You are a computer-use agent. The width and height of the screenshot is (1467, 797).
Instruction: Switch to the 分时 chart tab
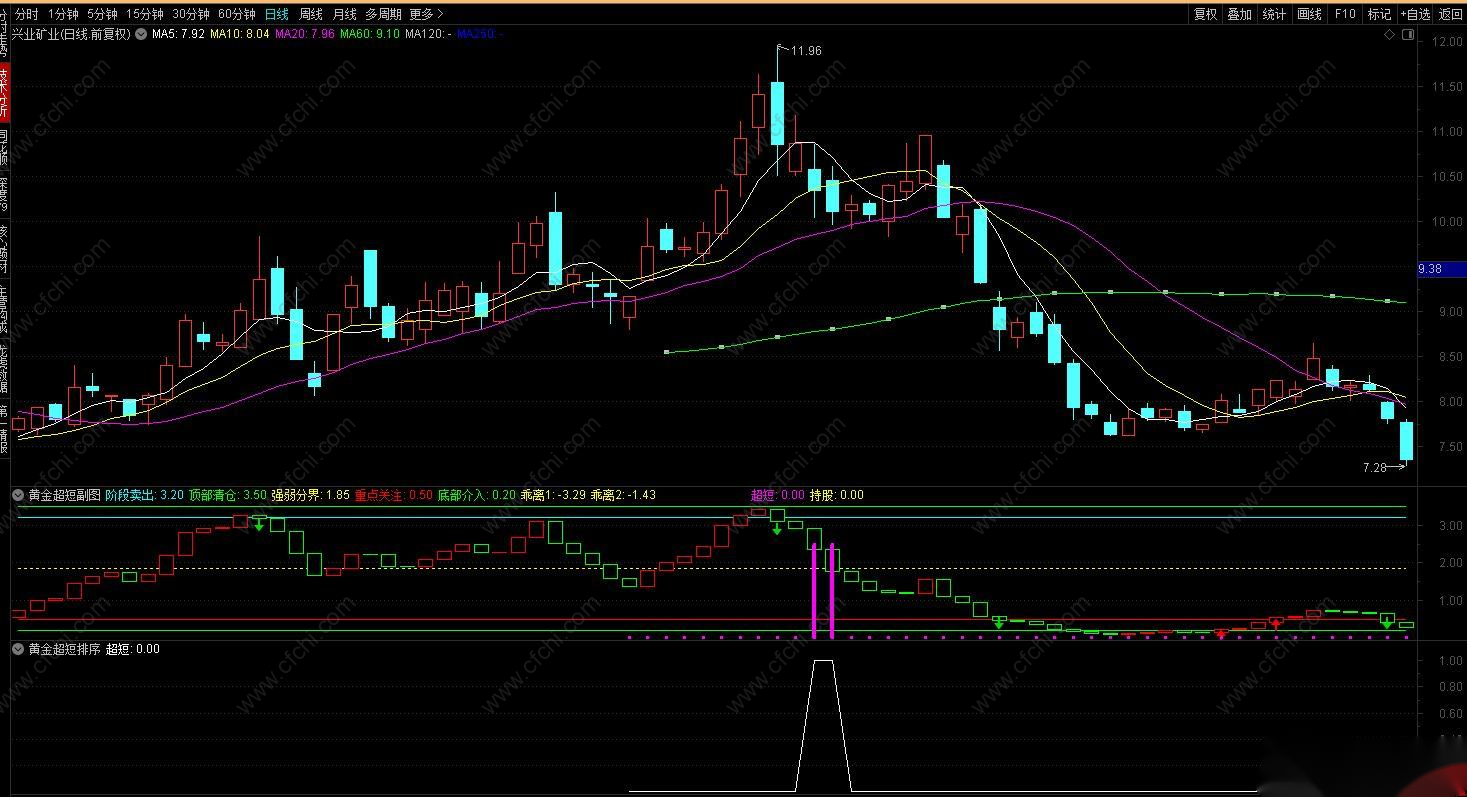[27, 14]
